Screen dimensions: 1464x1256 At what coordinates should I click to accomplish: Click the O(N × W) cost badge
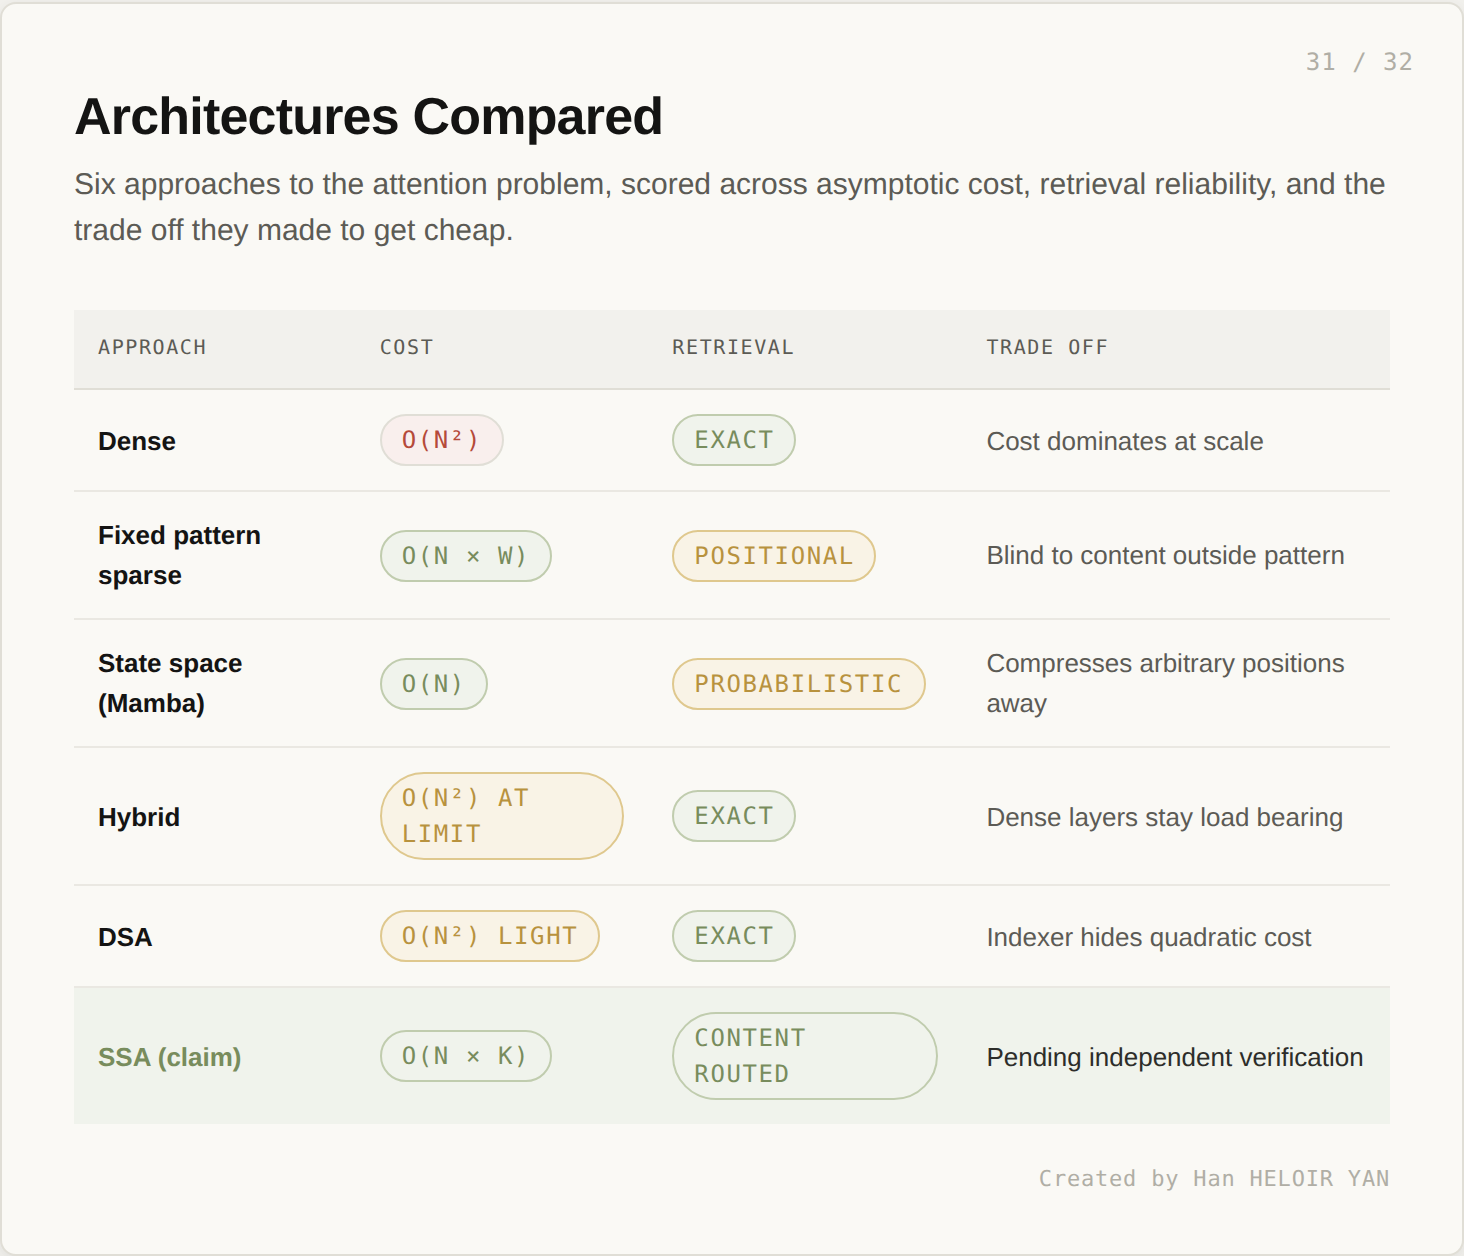tap(466, 556)
